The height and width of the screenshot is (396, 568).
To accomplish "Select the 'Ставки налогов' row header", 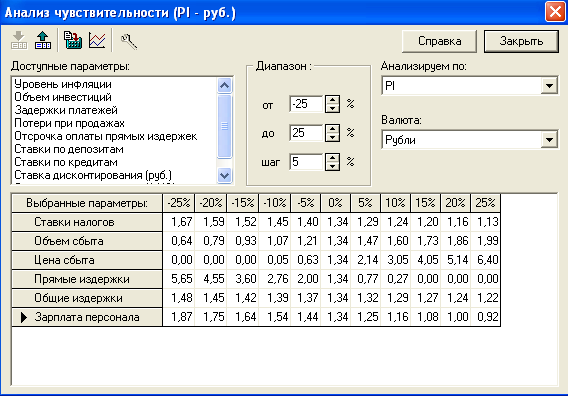I will point(87,222).
